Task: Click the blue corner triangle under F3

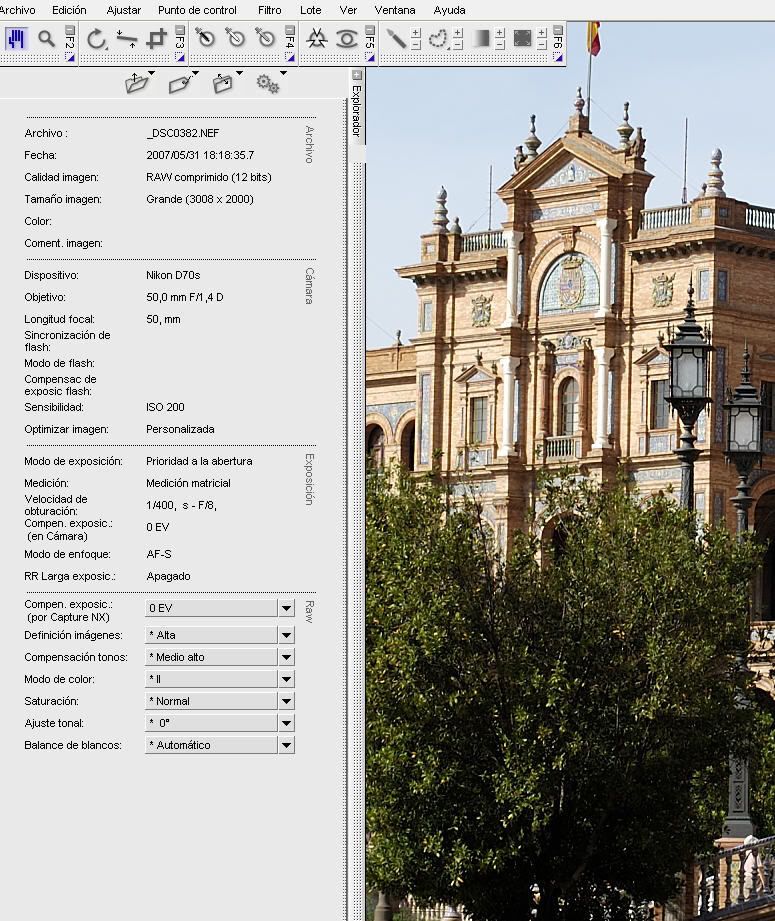Action: tap(180, 57)
